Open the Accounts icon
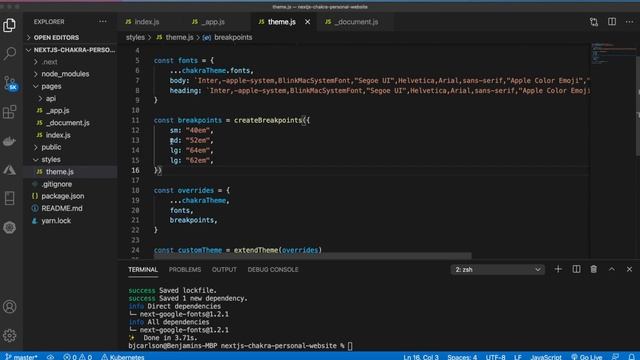This screenshot has height=360, width=640. click(x=9, y=307)
